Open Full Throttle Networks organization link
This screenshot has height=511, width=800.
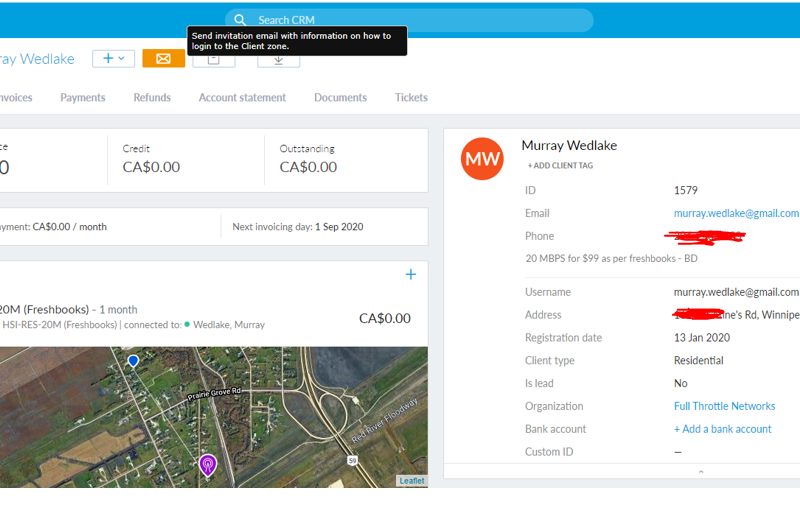[724, 406]
